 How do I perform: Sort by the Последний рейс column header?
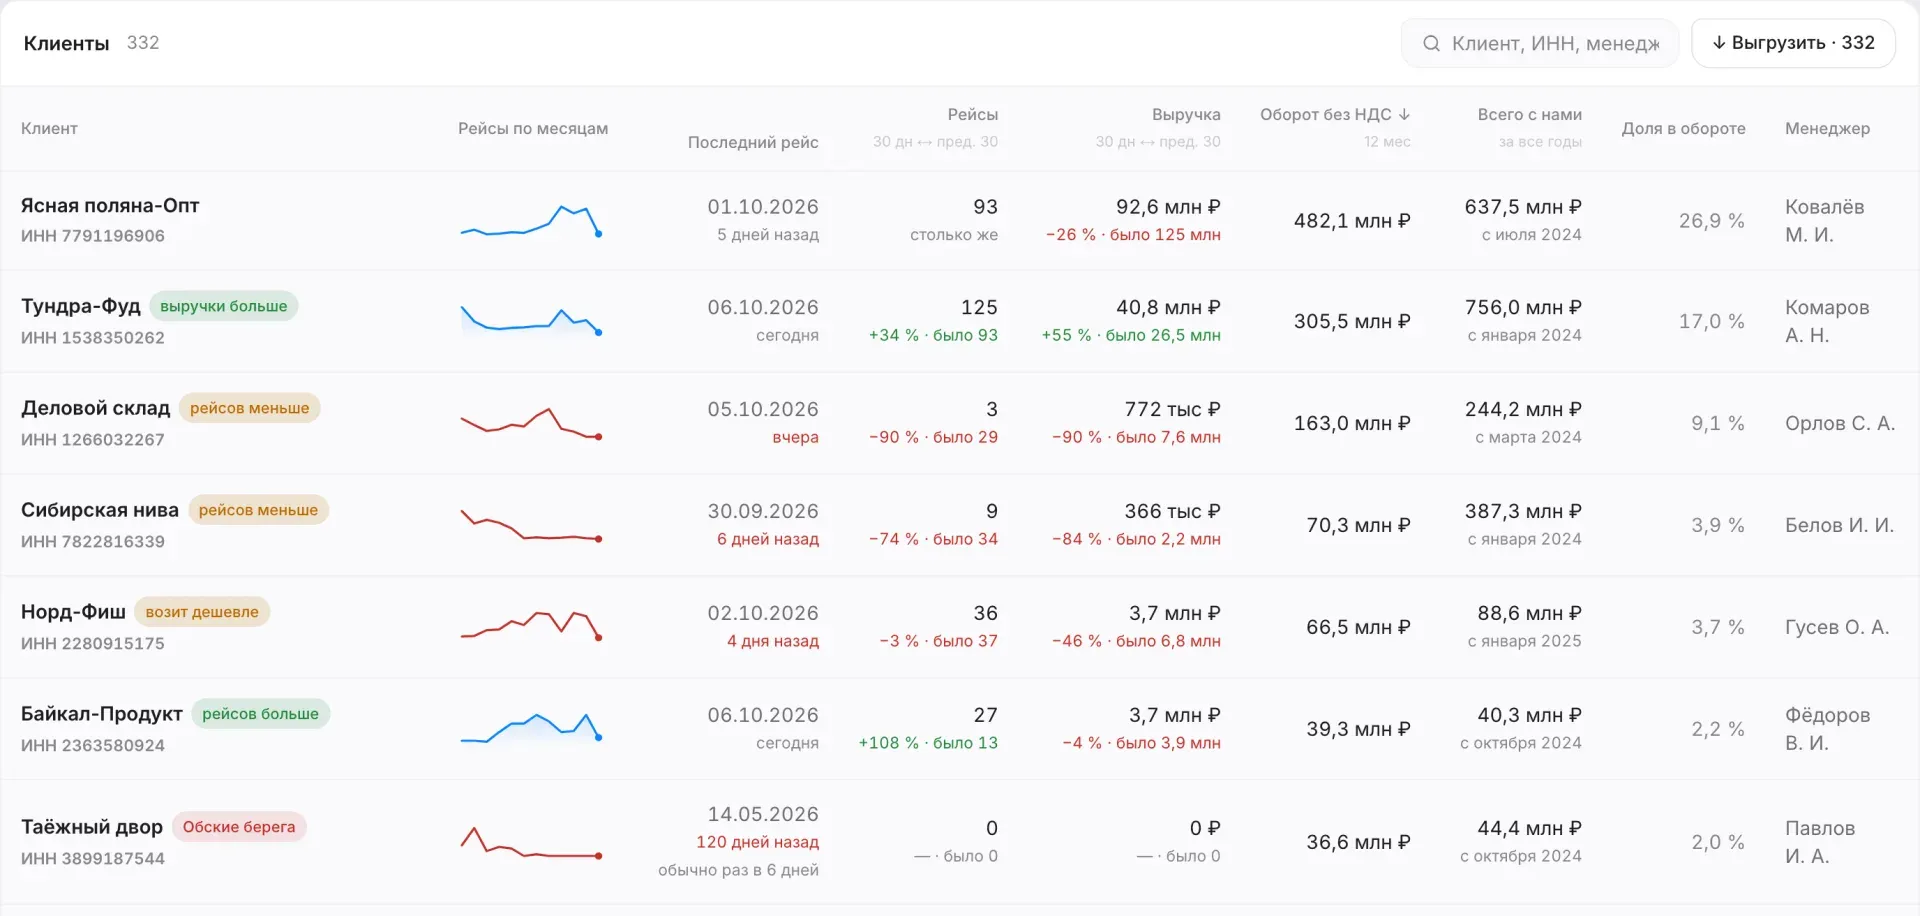[753, 142]
